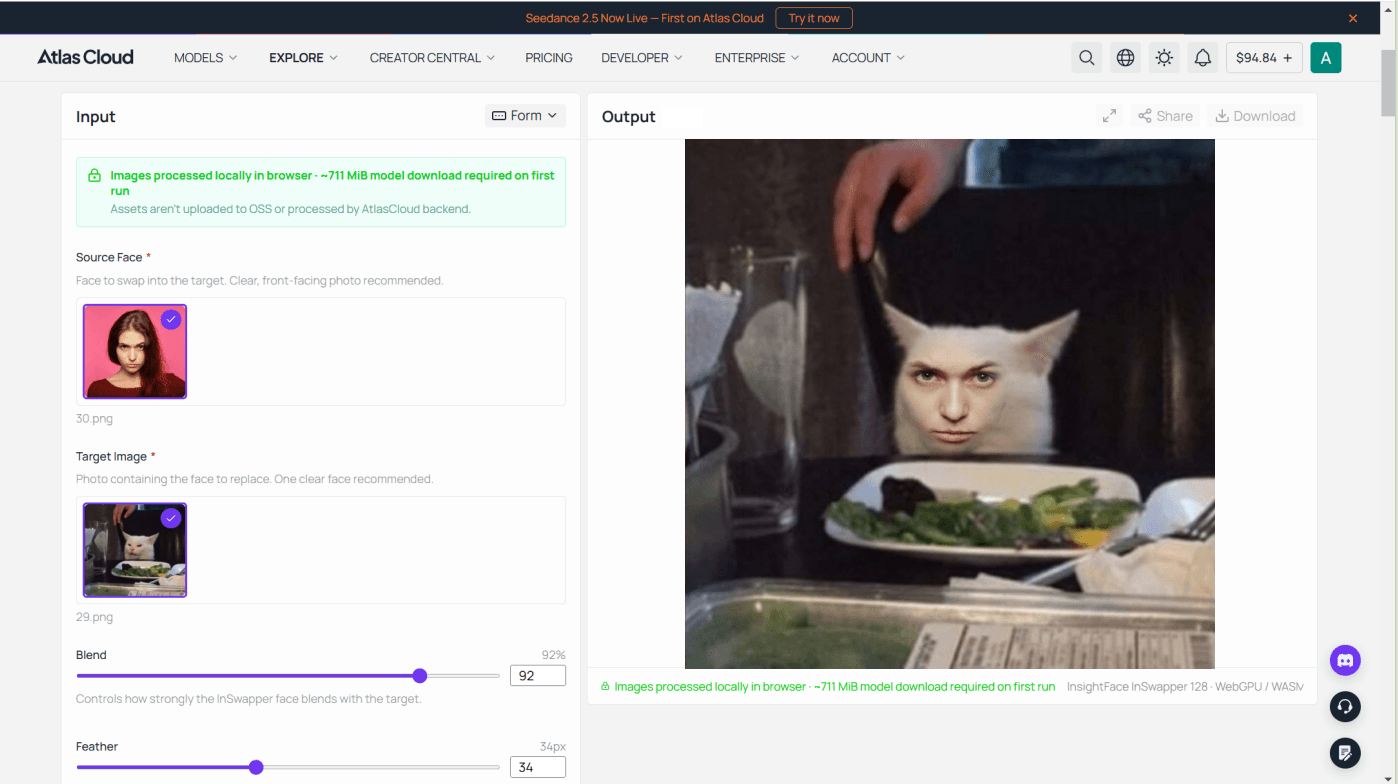Expand the CREATOR CENTRAL menu

pyautogui.click(x=432, y=58)
